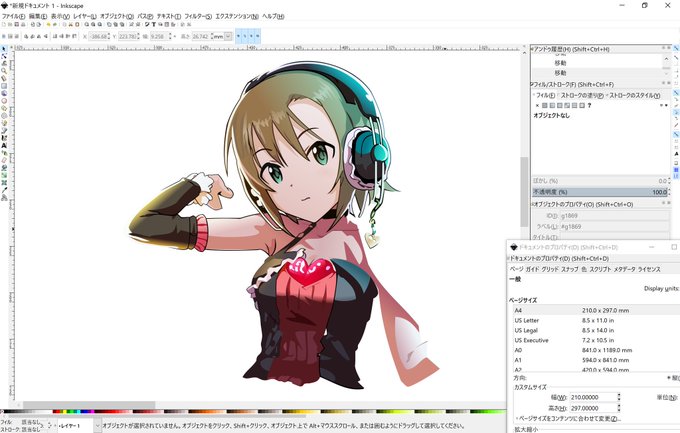Switch to ストロークのスタイル(Y) tab
This screenshot has width=680, height=433.
coord(634,95)
